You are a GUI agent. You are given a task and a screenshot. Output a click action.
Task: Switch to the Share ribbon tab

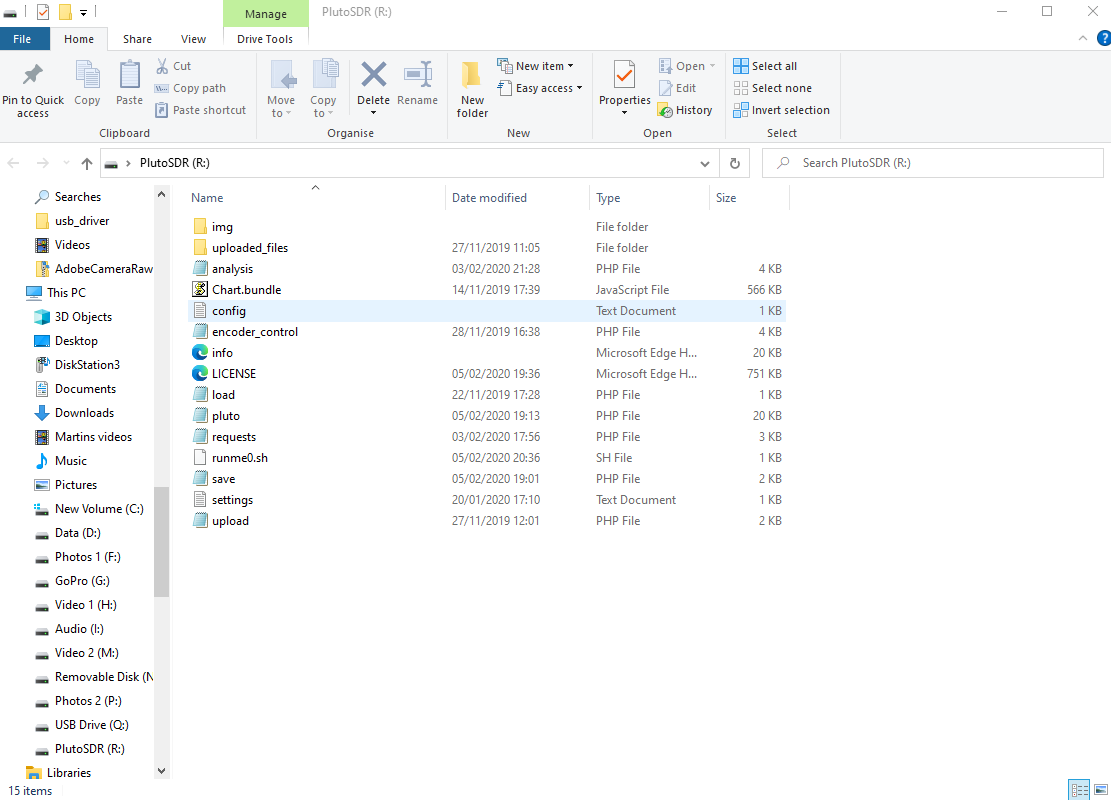tap(137, 39)
